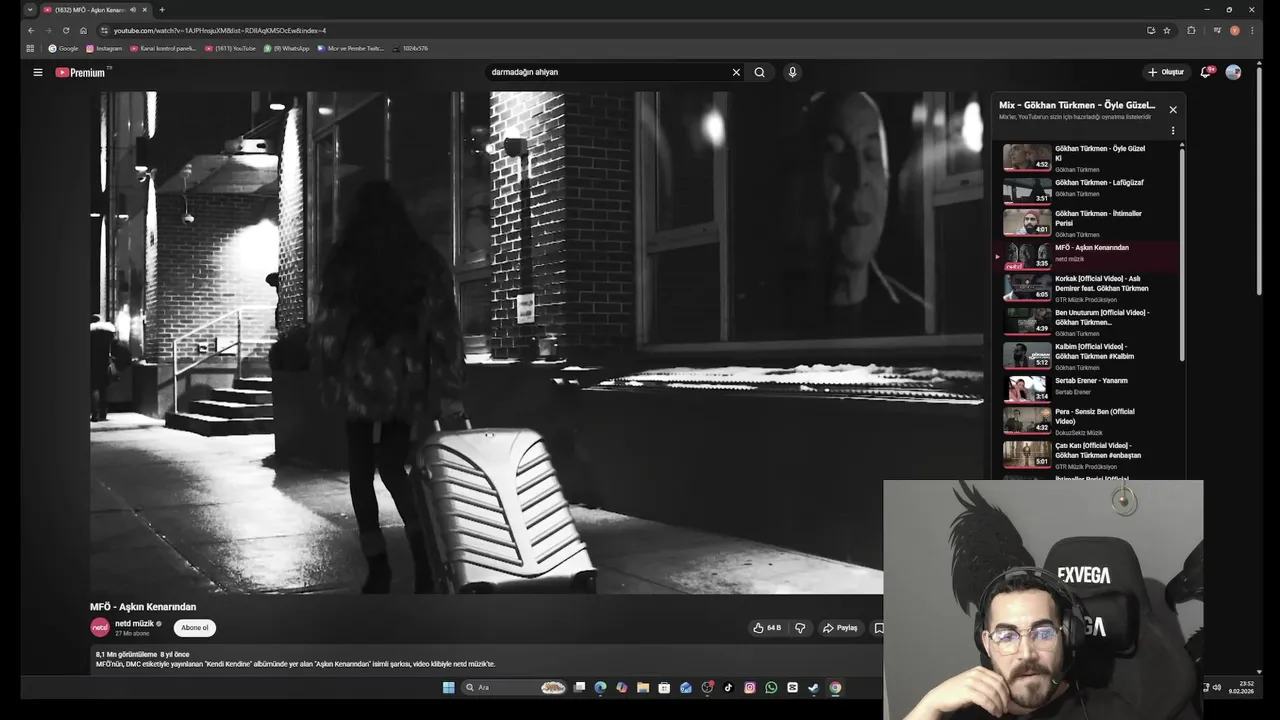Close the Mix playlist panel
Viewport: 1280px width, 720px height.
(x=1173, y=110)
